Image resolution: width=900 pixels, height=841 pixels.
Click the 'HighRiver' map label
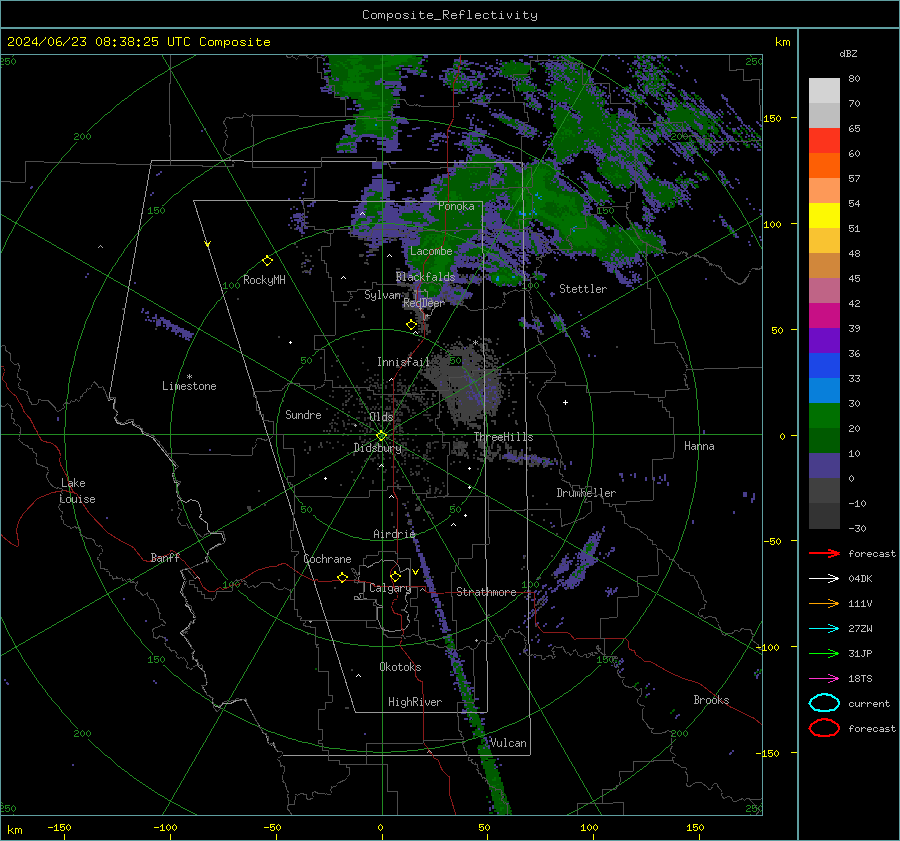415,702
